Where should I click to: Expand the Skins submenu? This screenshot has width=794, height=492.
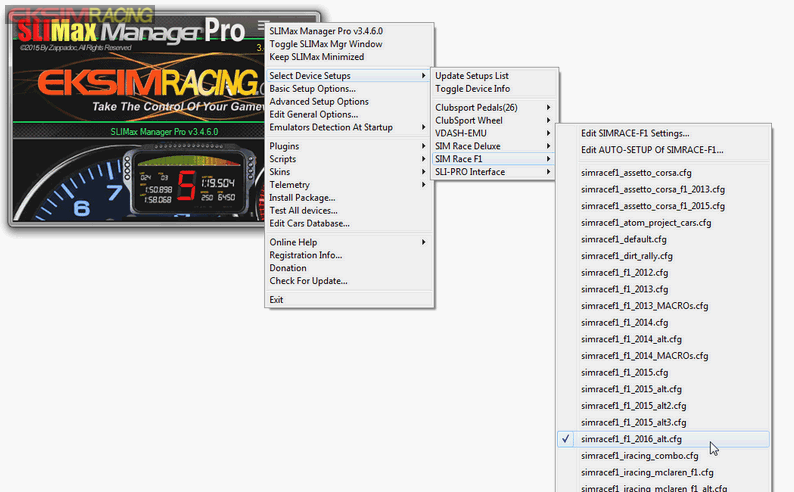point(348,172)
